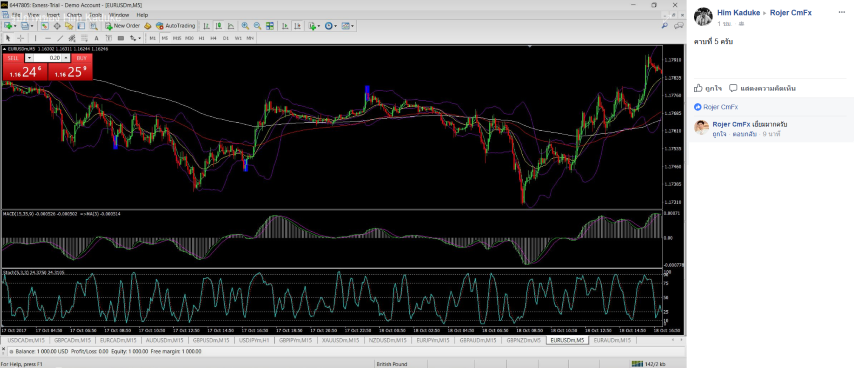Show the Navigator panel icon
The width and height of the screenshot is (854, 368).
69,26
